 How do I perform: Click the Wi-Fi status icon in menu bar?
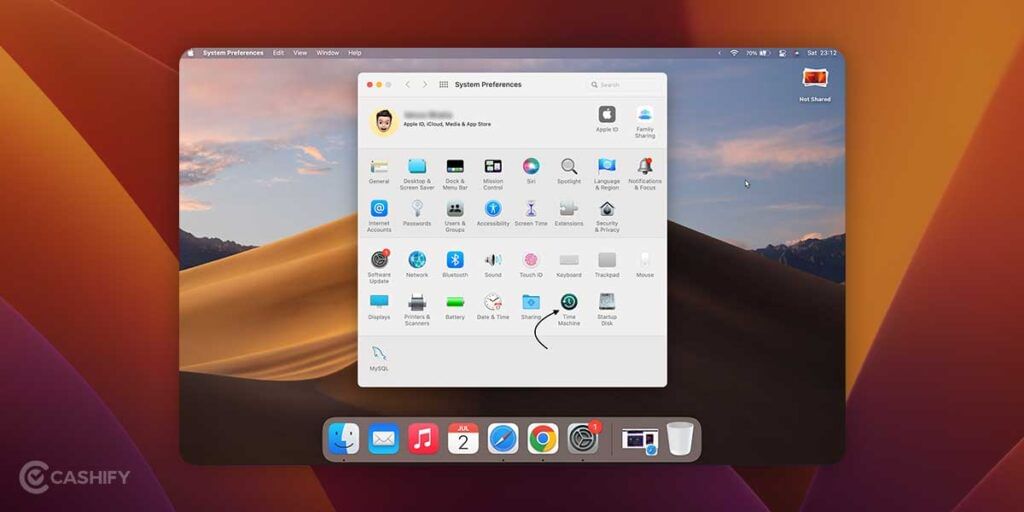pyautogui.click(x=734, y=53)
